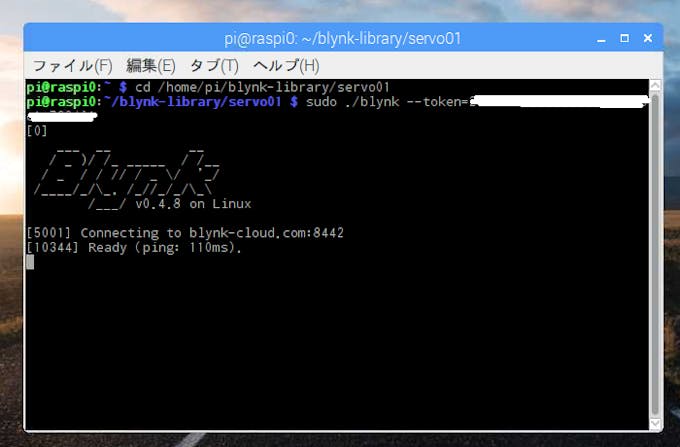Image resolution: width=680 pixels, height=447 pixels.
Task: Click the terminal window title text
Action: [x=342, y=39]
